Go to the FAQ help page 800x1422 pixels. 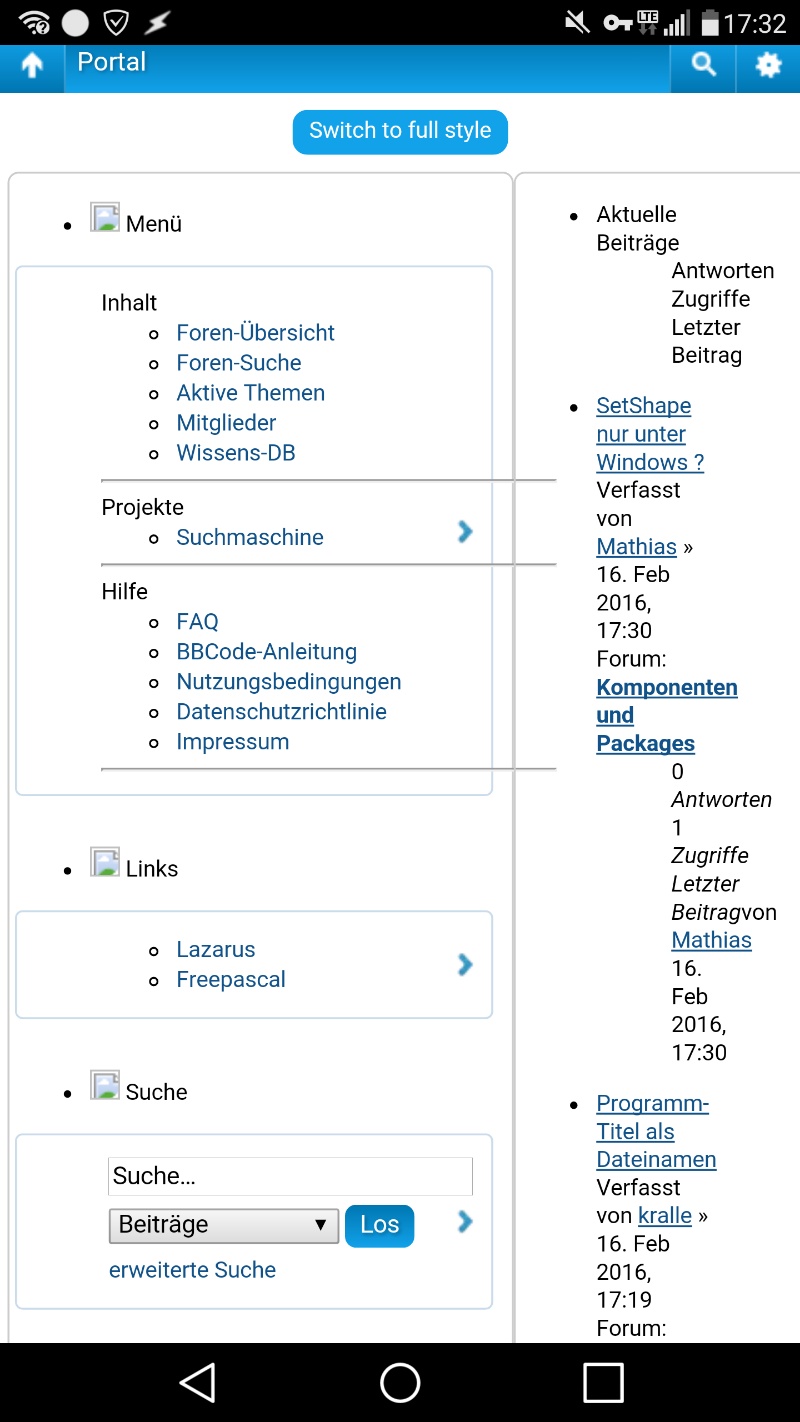(x=197, y=622)
